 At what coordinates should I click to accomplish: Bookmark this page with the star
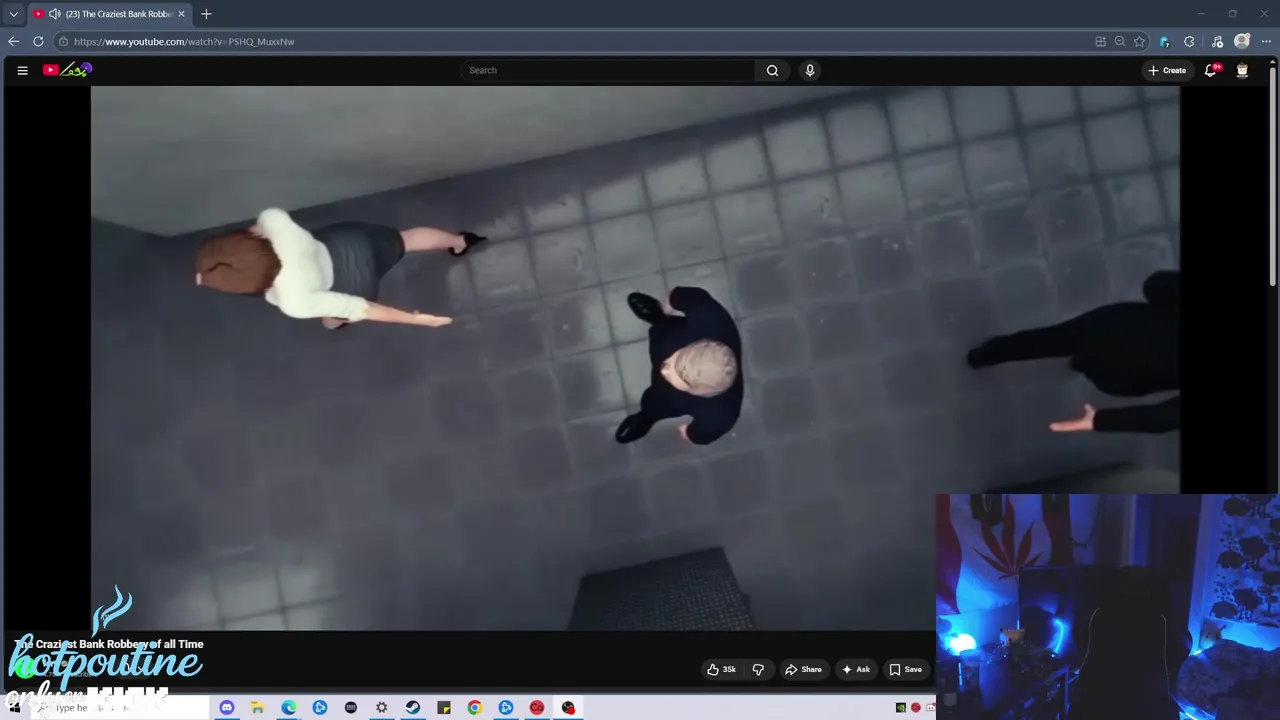[1139, 41]
